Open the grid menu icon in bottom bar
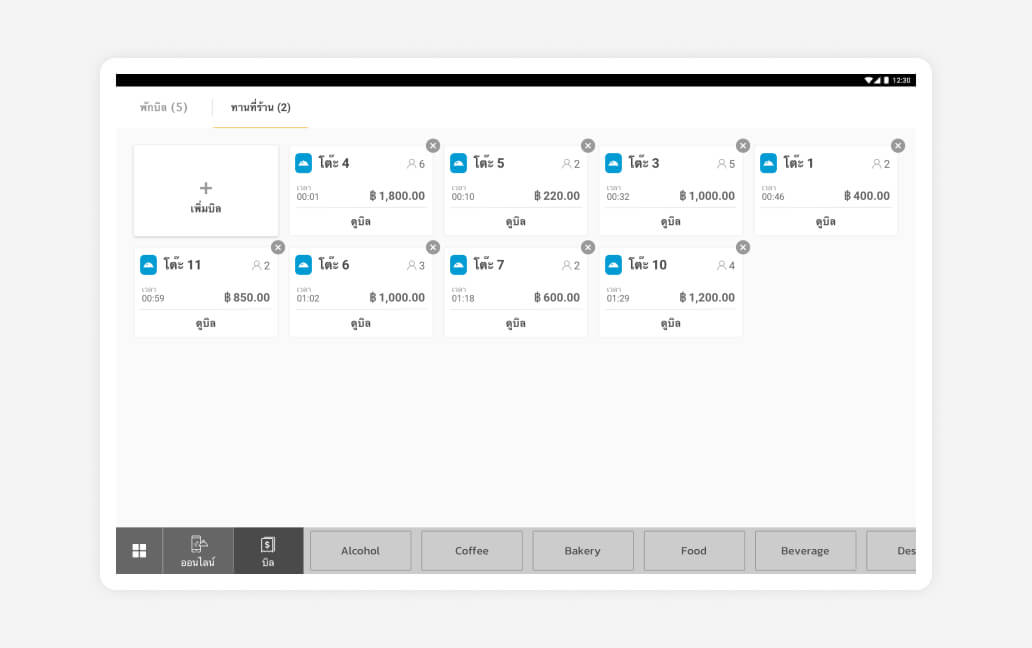This screenshot has width=1032, height=648. (x=139, y=551)
